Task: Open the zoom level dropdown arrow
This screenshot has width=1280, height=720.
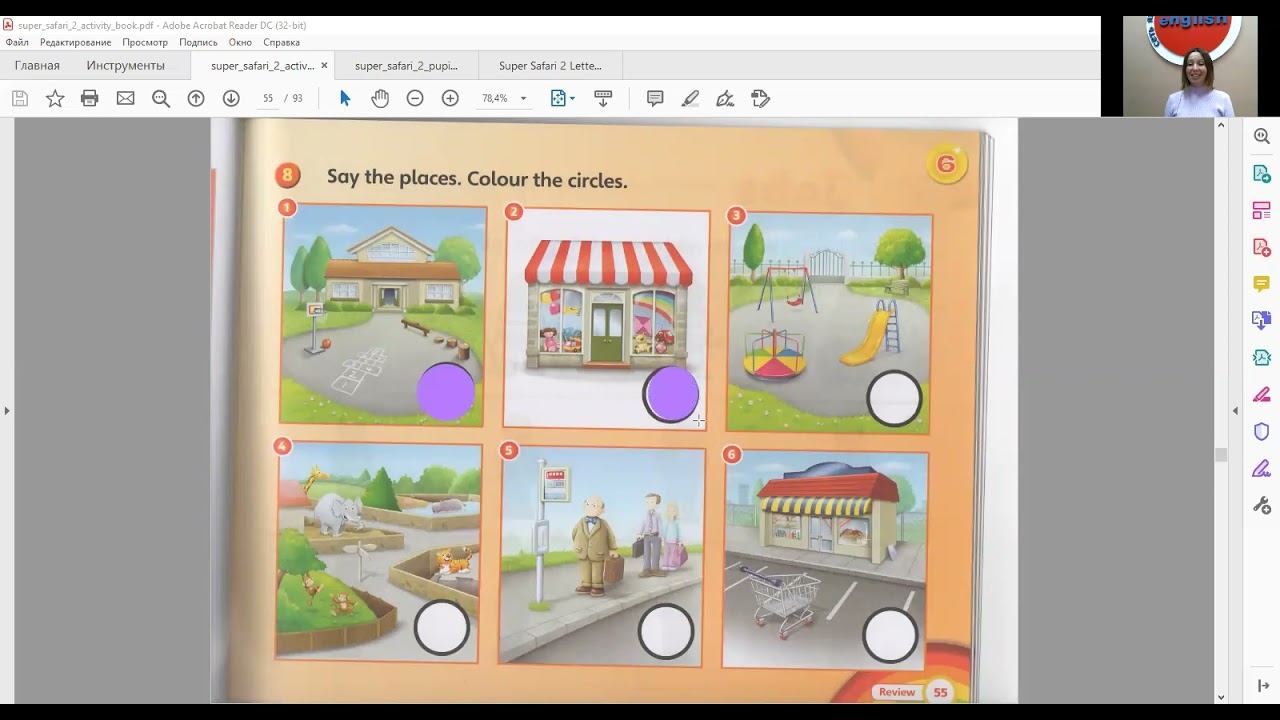Action: tap(523, 98)
